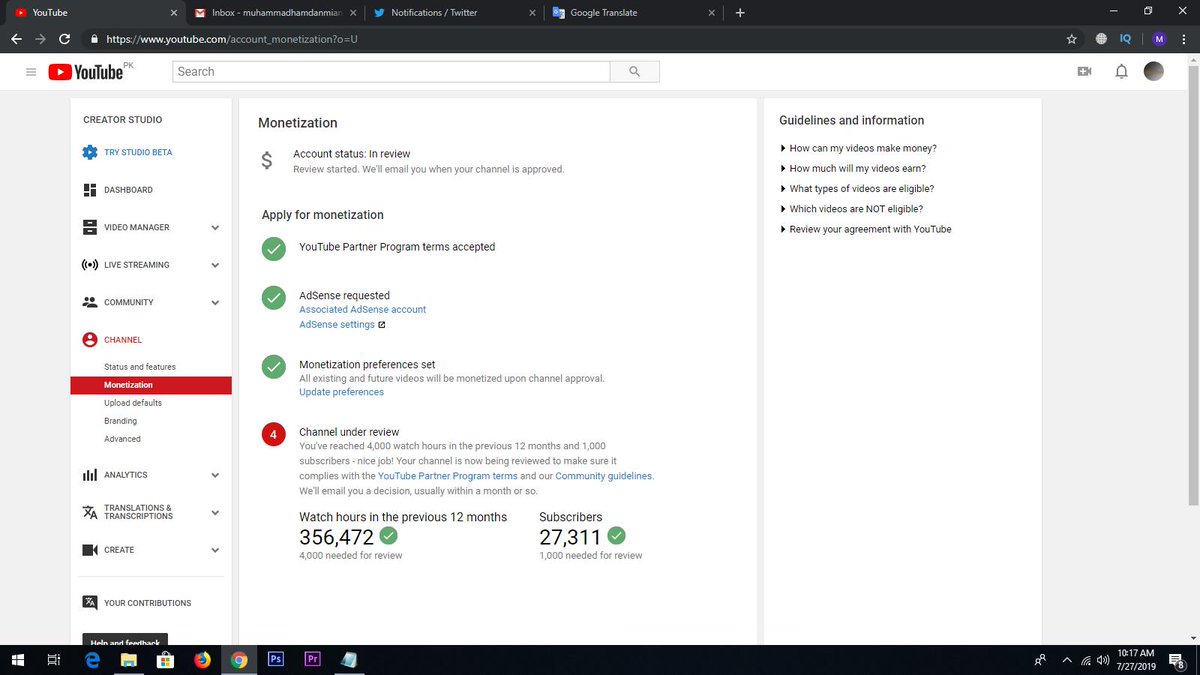The image size is (1200, 675).
Task: Click the Help and feedback button
Action: [x=125, y=640]
